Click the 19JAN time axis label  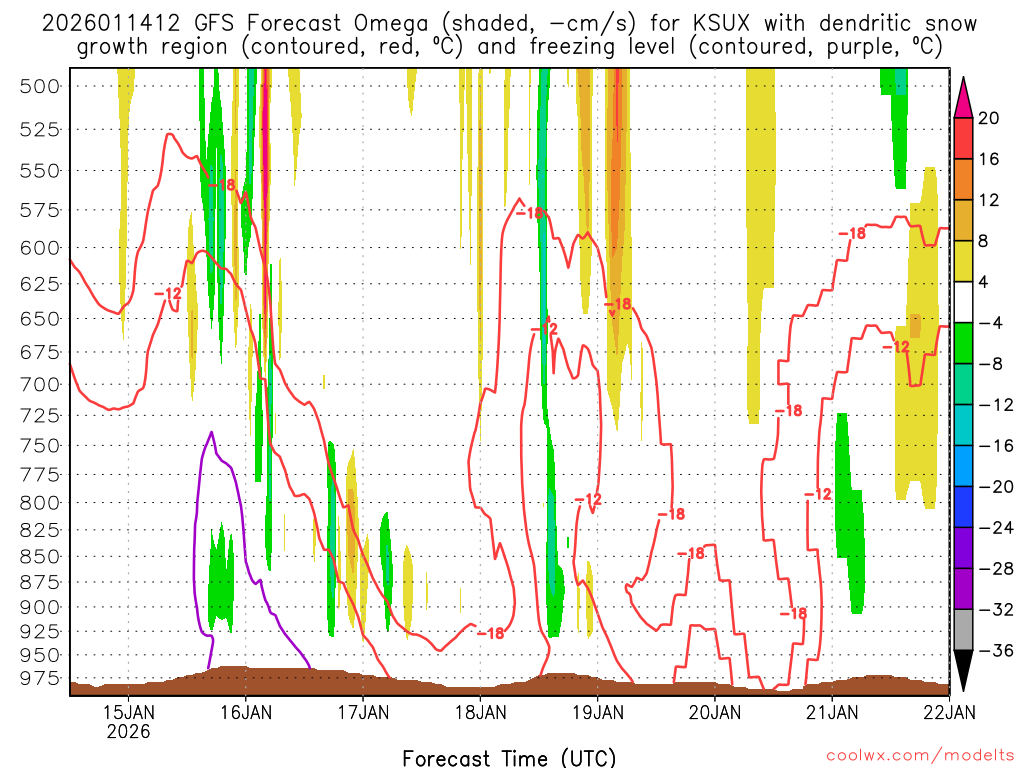pos(598,711)
